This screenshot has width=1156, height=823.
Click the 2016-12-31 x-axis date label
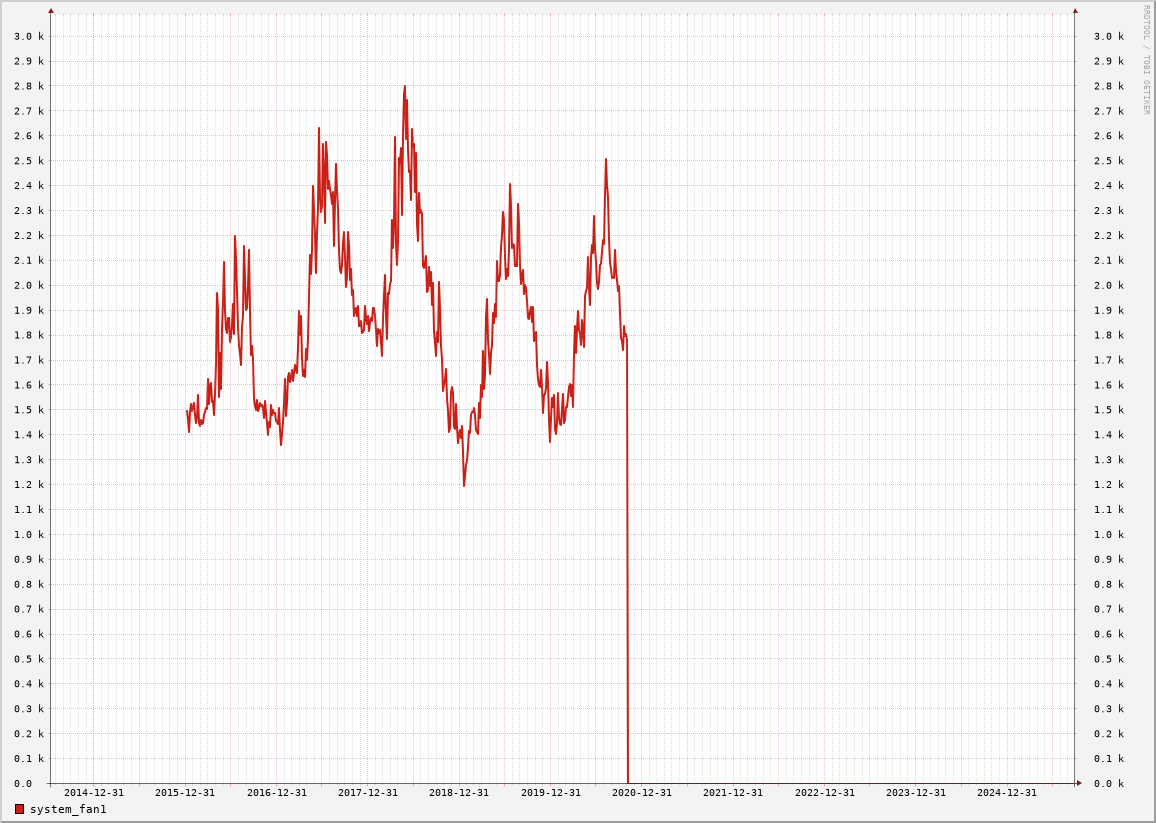pos(277,793)
